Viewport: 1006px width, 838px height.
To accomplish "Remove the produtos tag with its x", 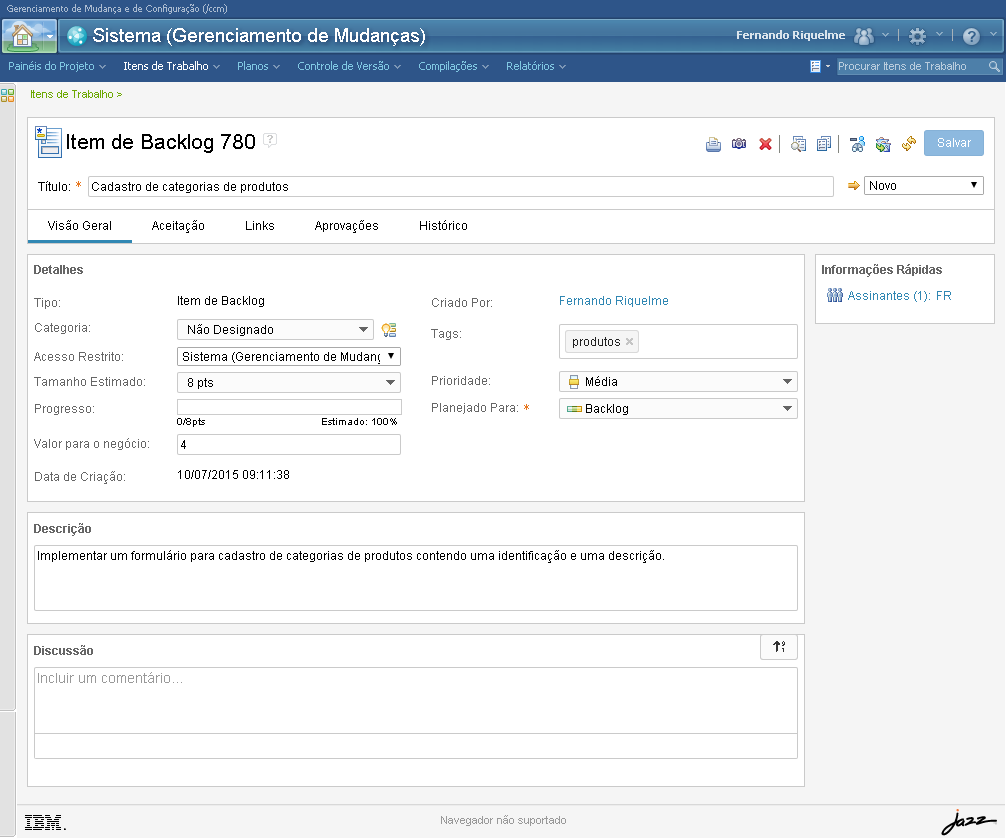I will tap(629, 341).
